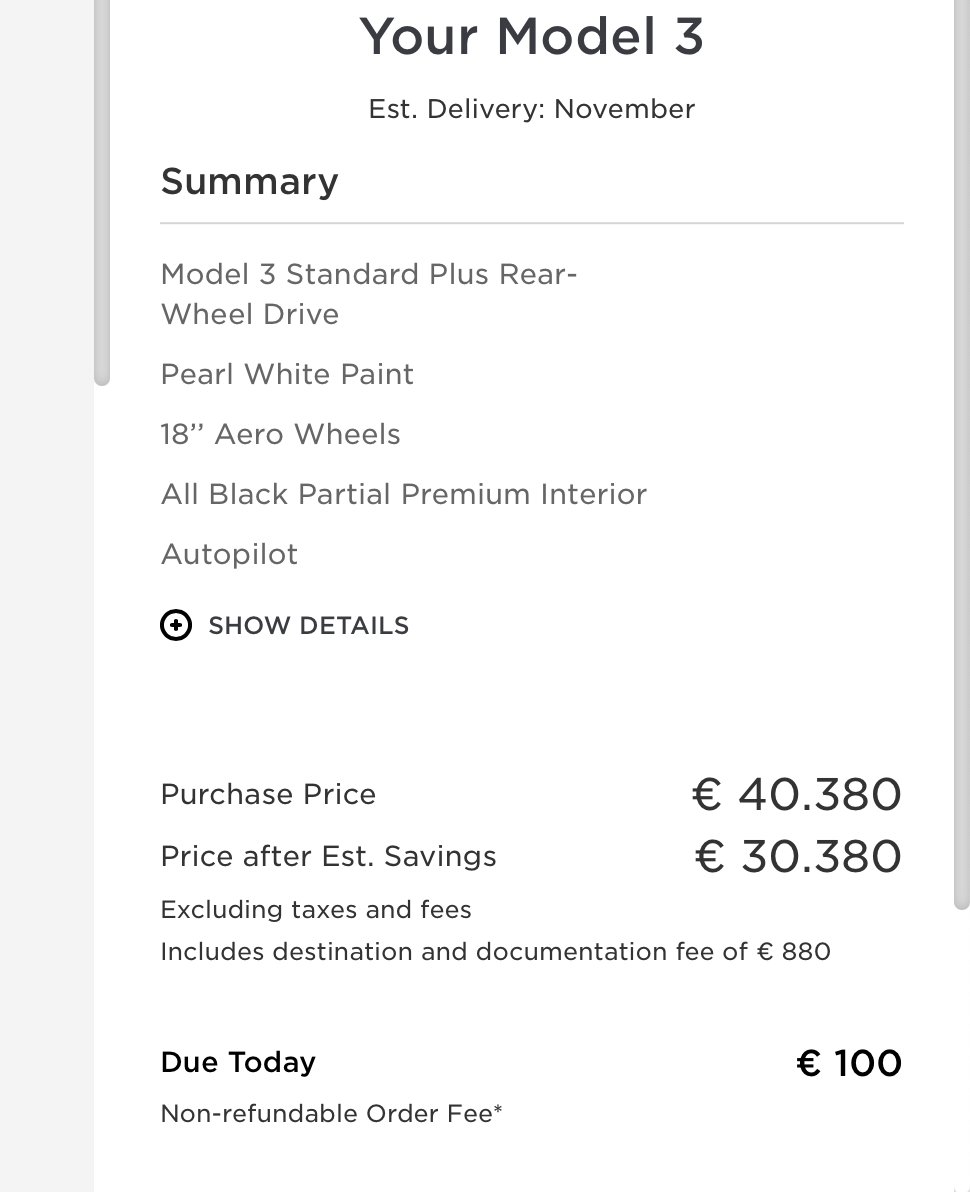Click the left panel vertical scrollbar
The height and width of the screenshot is (1192, 970).
click(x=101, y=190)
